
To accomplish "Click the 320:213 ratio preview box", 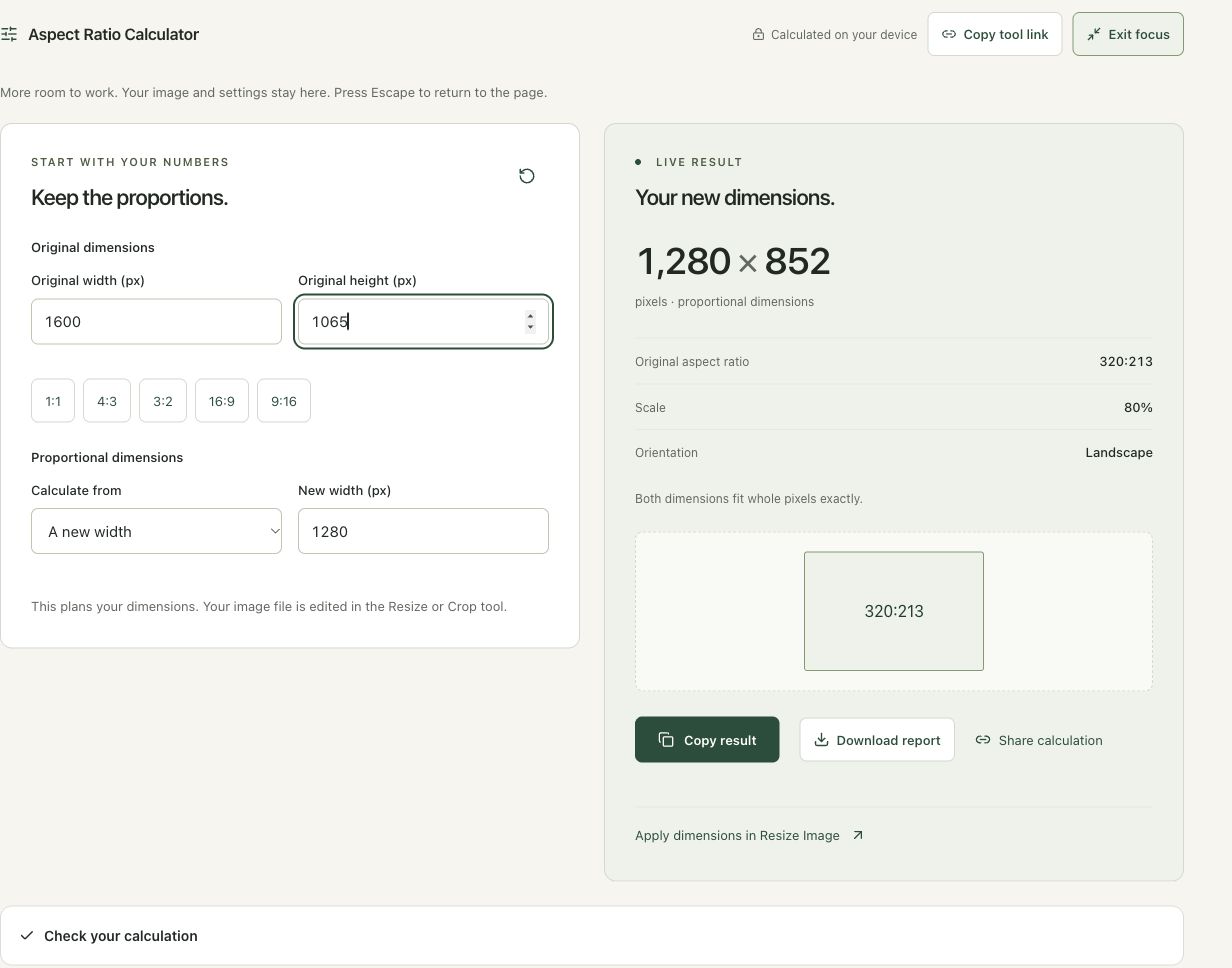I will 894,611.
